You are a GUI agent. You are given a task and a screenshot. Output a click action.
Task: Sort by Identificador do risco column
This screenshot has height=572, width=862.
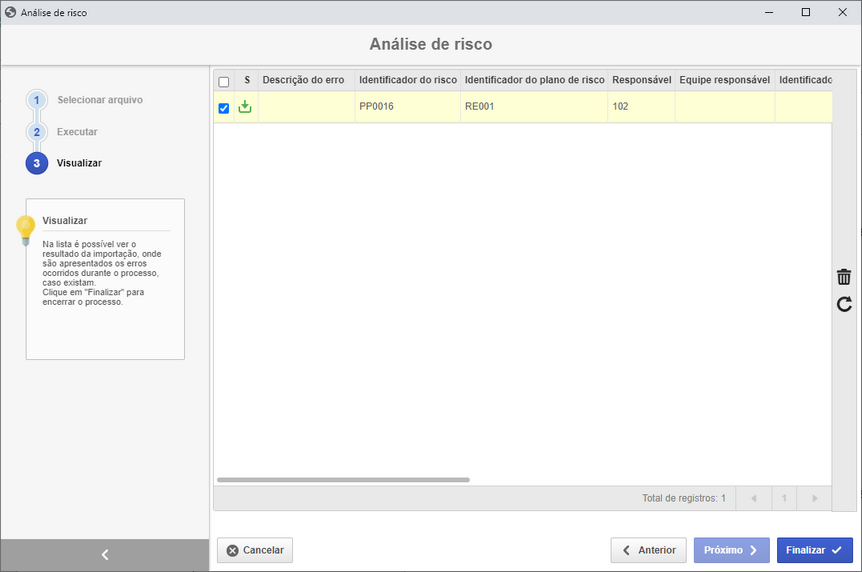408,80
